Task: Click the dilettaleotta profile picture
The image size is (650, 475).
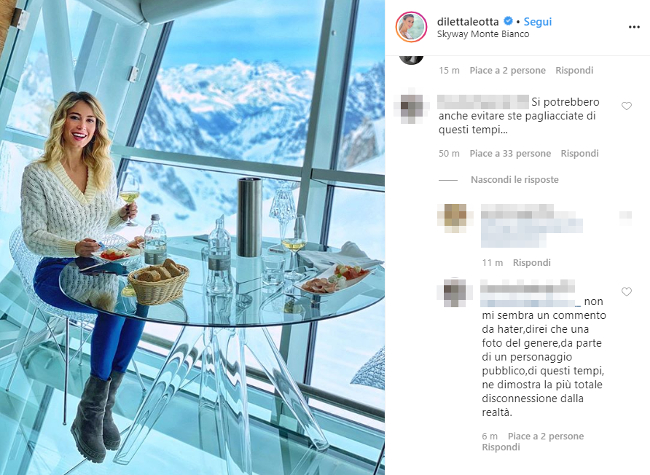Action: (411, 27)
